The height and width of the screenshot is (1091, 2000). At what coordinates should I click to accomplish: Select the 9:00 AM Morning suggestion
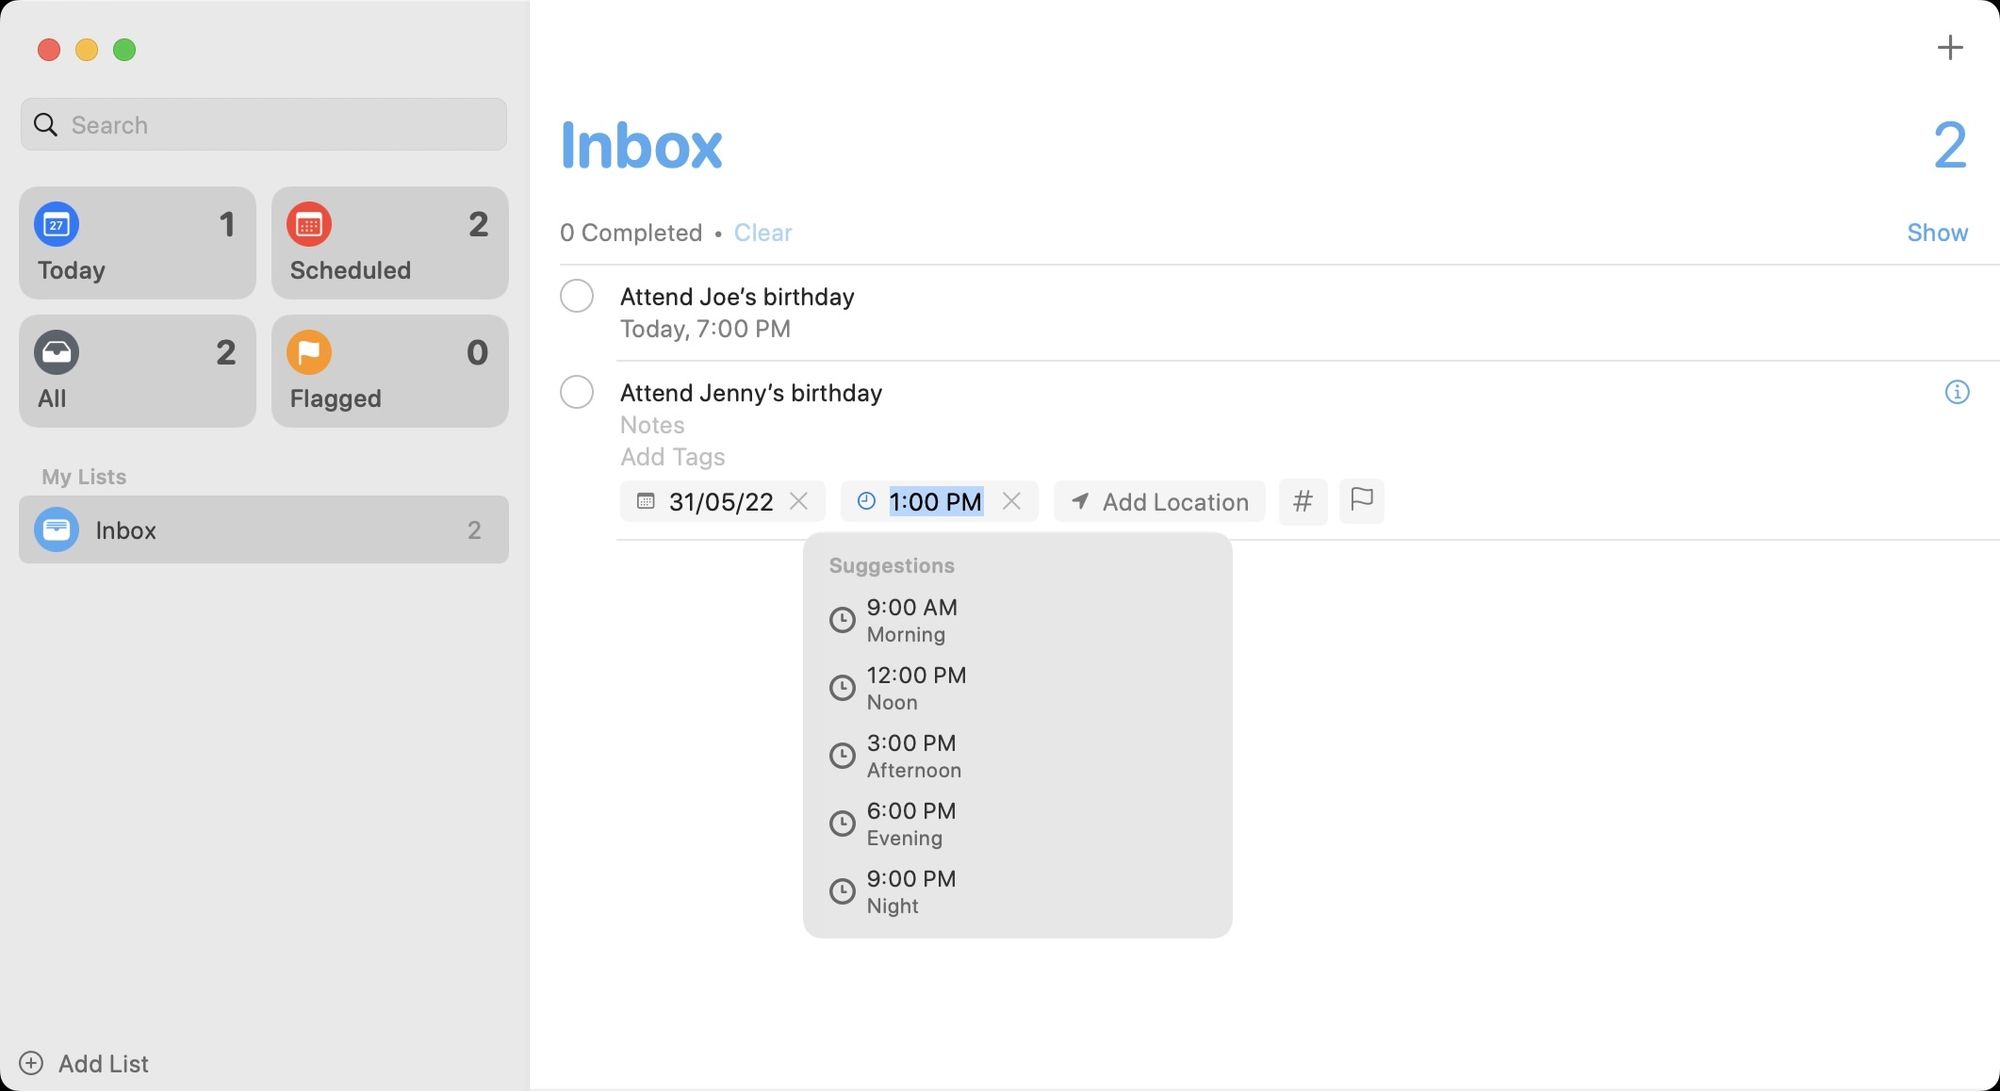(x=911, y=619)
